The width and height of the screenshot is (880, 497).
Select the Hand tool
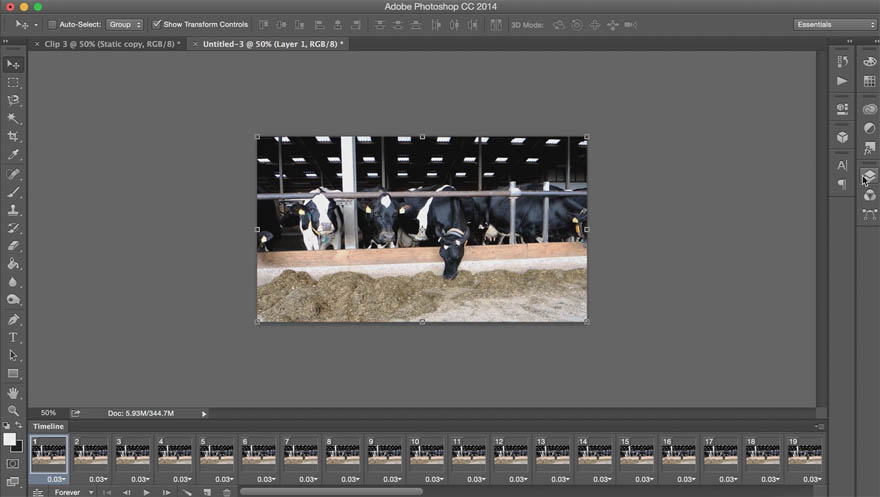tap(13, 393)
